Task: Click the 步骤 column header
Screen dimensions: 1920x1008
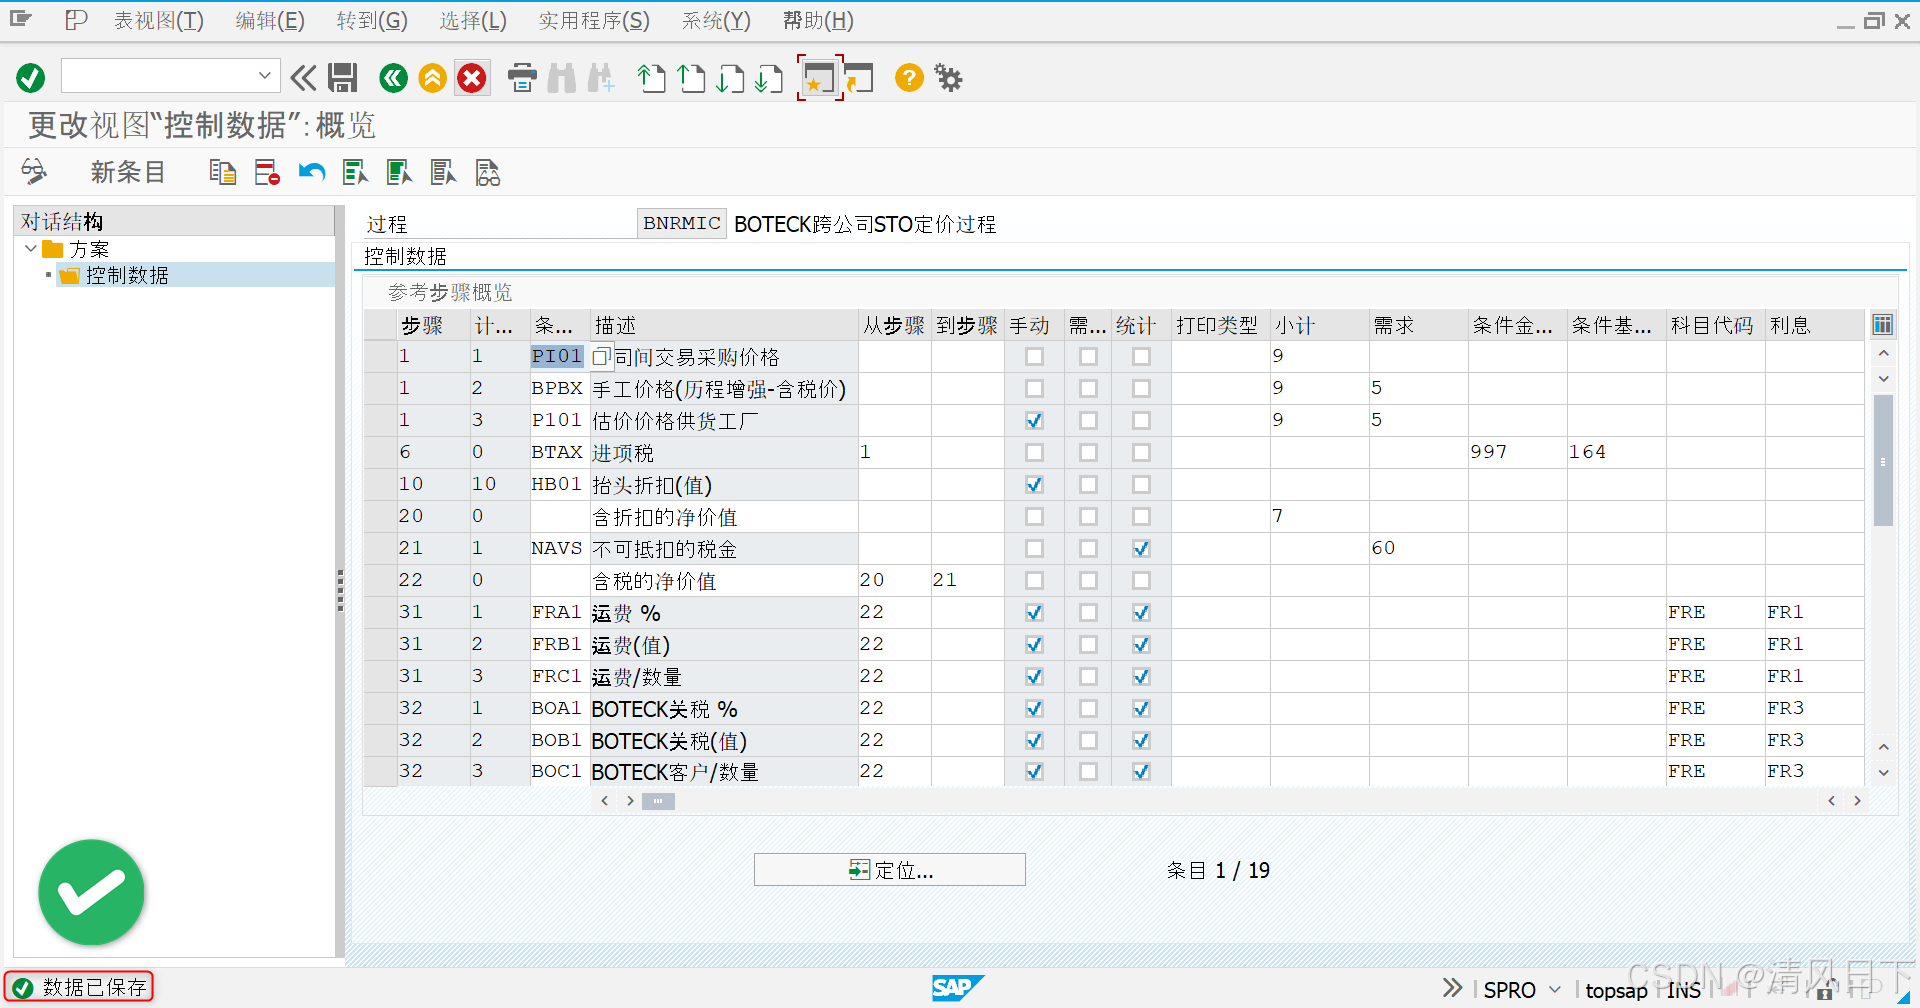Action: [x=433, y=325]
